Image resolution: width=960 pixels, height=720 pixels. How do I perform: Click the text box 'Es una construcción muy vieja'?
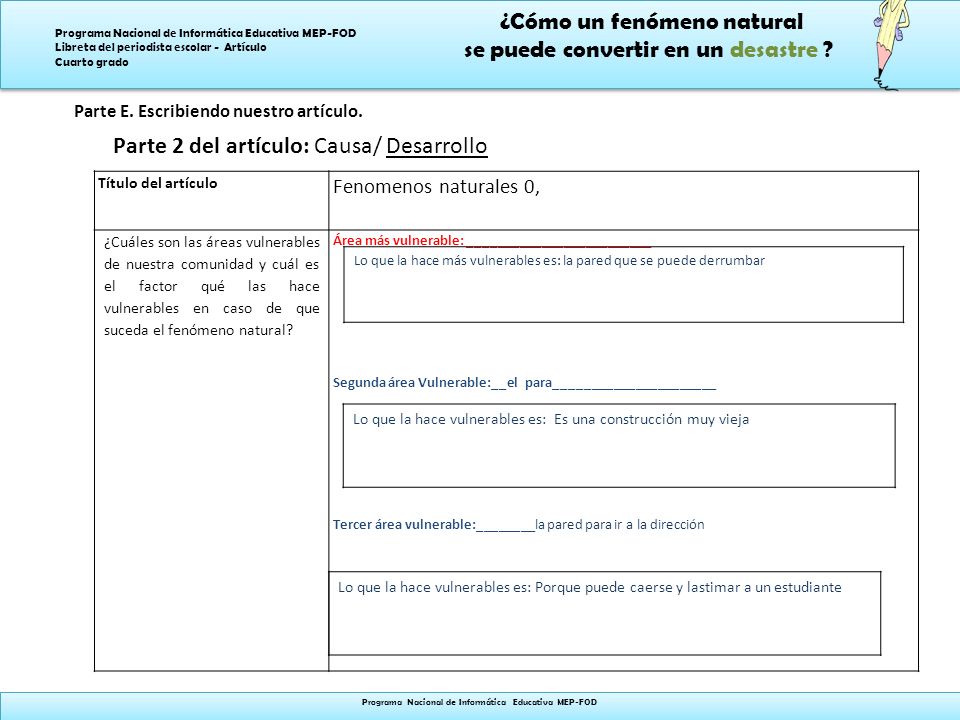[x=619, y=445]
